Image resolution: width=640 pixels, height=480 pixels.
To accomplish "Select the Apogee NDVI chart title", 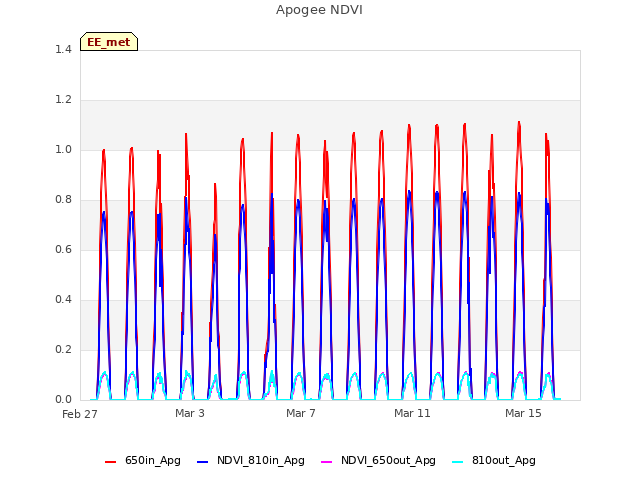I will coord(319,10).
